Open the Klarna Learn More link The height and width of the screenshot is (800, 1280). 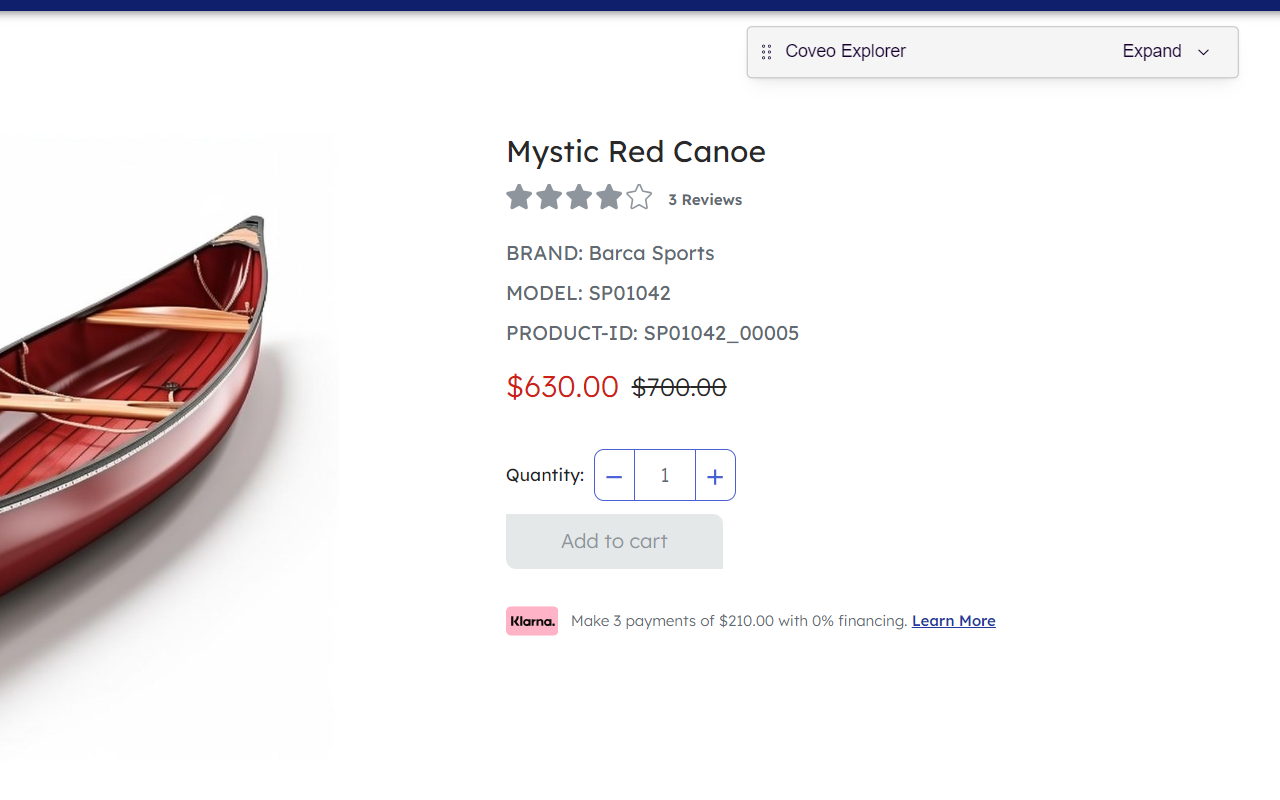click(x=953, y=621)
